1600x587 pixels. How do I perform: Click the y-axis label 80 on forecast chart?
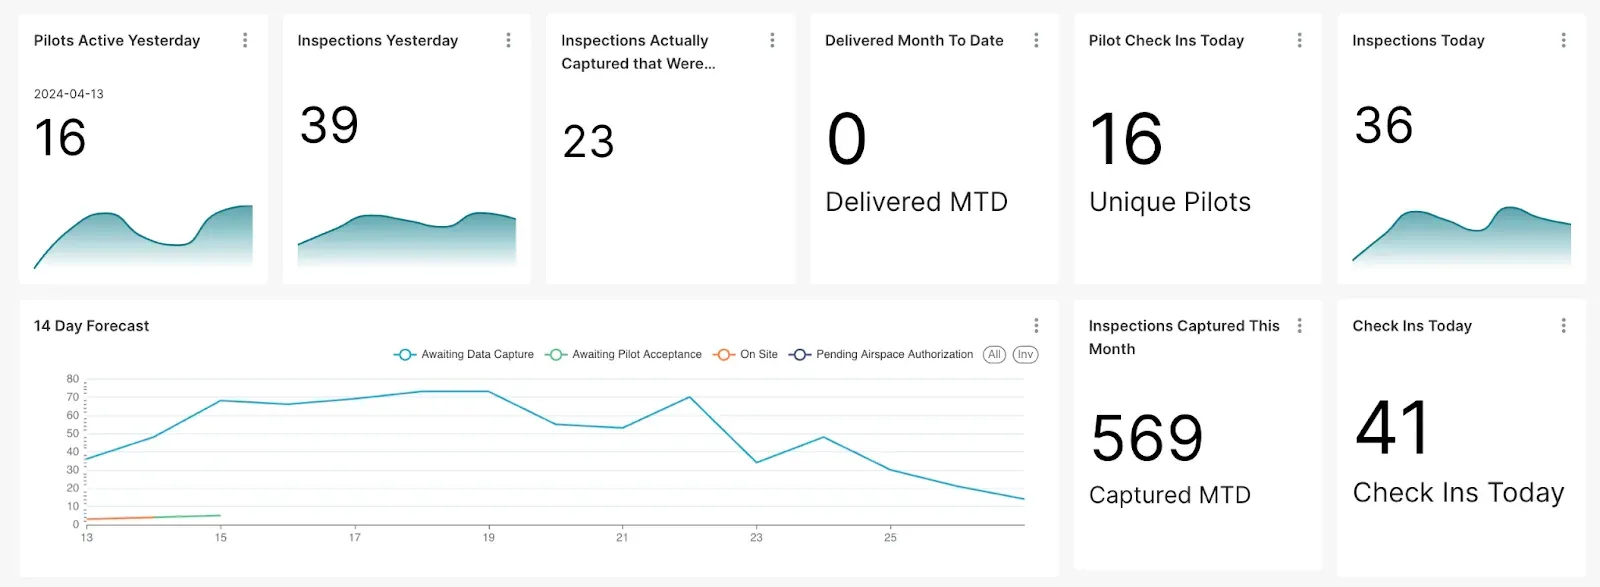coord(72,379)
